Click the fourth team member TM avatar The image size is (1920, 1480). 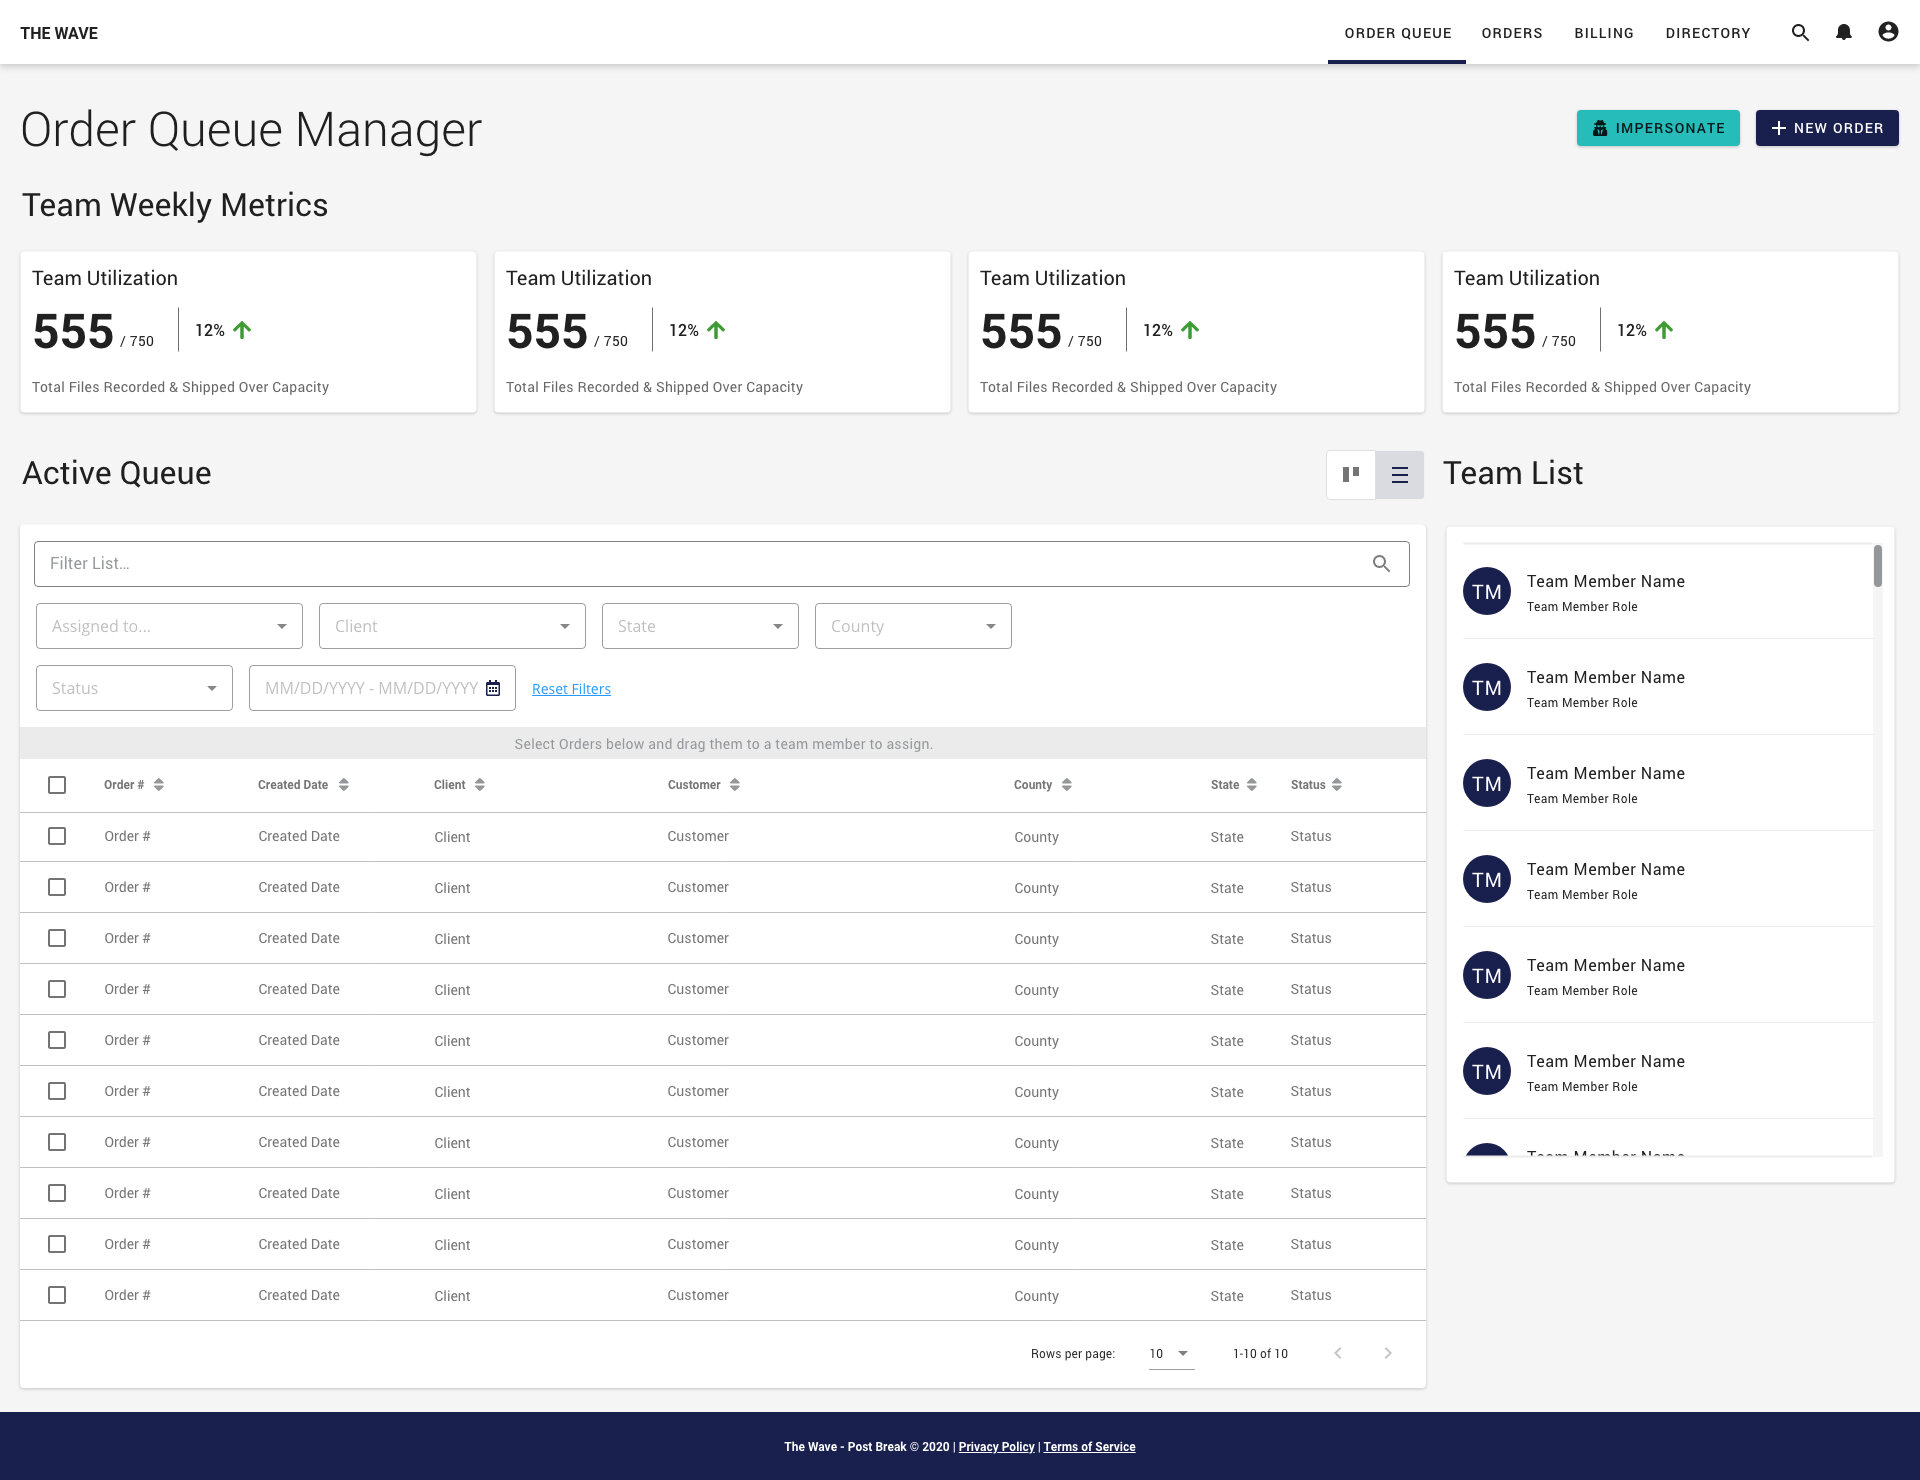pos(1487,879)
